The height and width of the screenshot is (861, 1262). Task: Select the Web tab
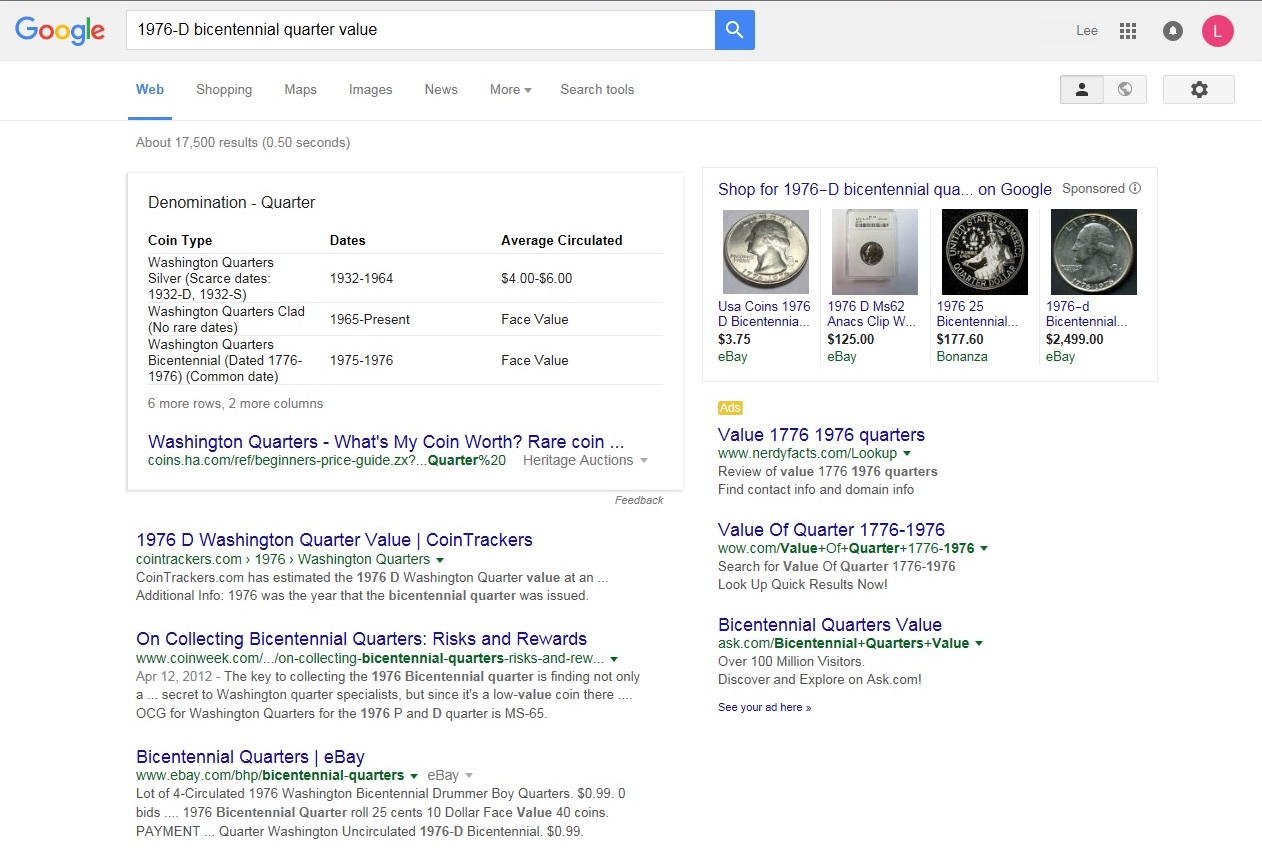(150, 90)
